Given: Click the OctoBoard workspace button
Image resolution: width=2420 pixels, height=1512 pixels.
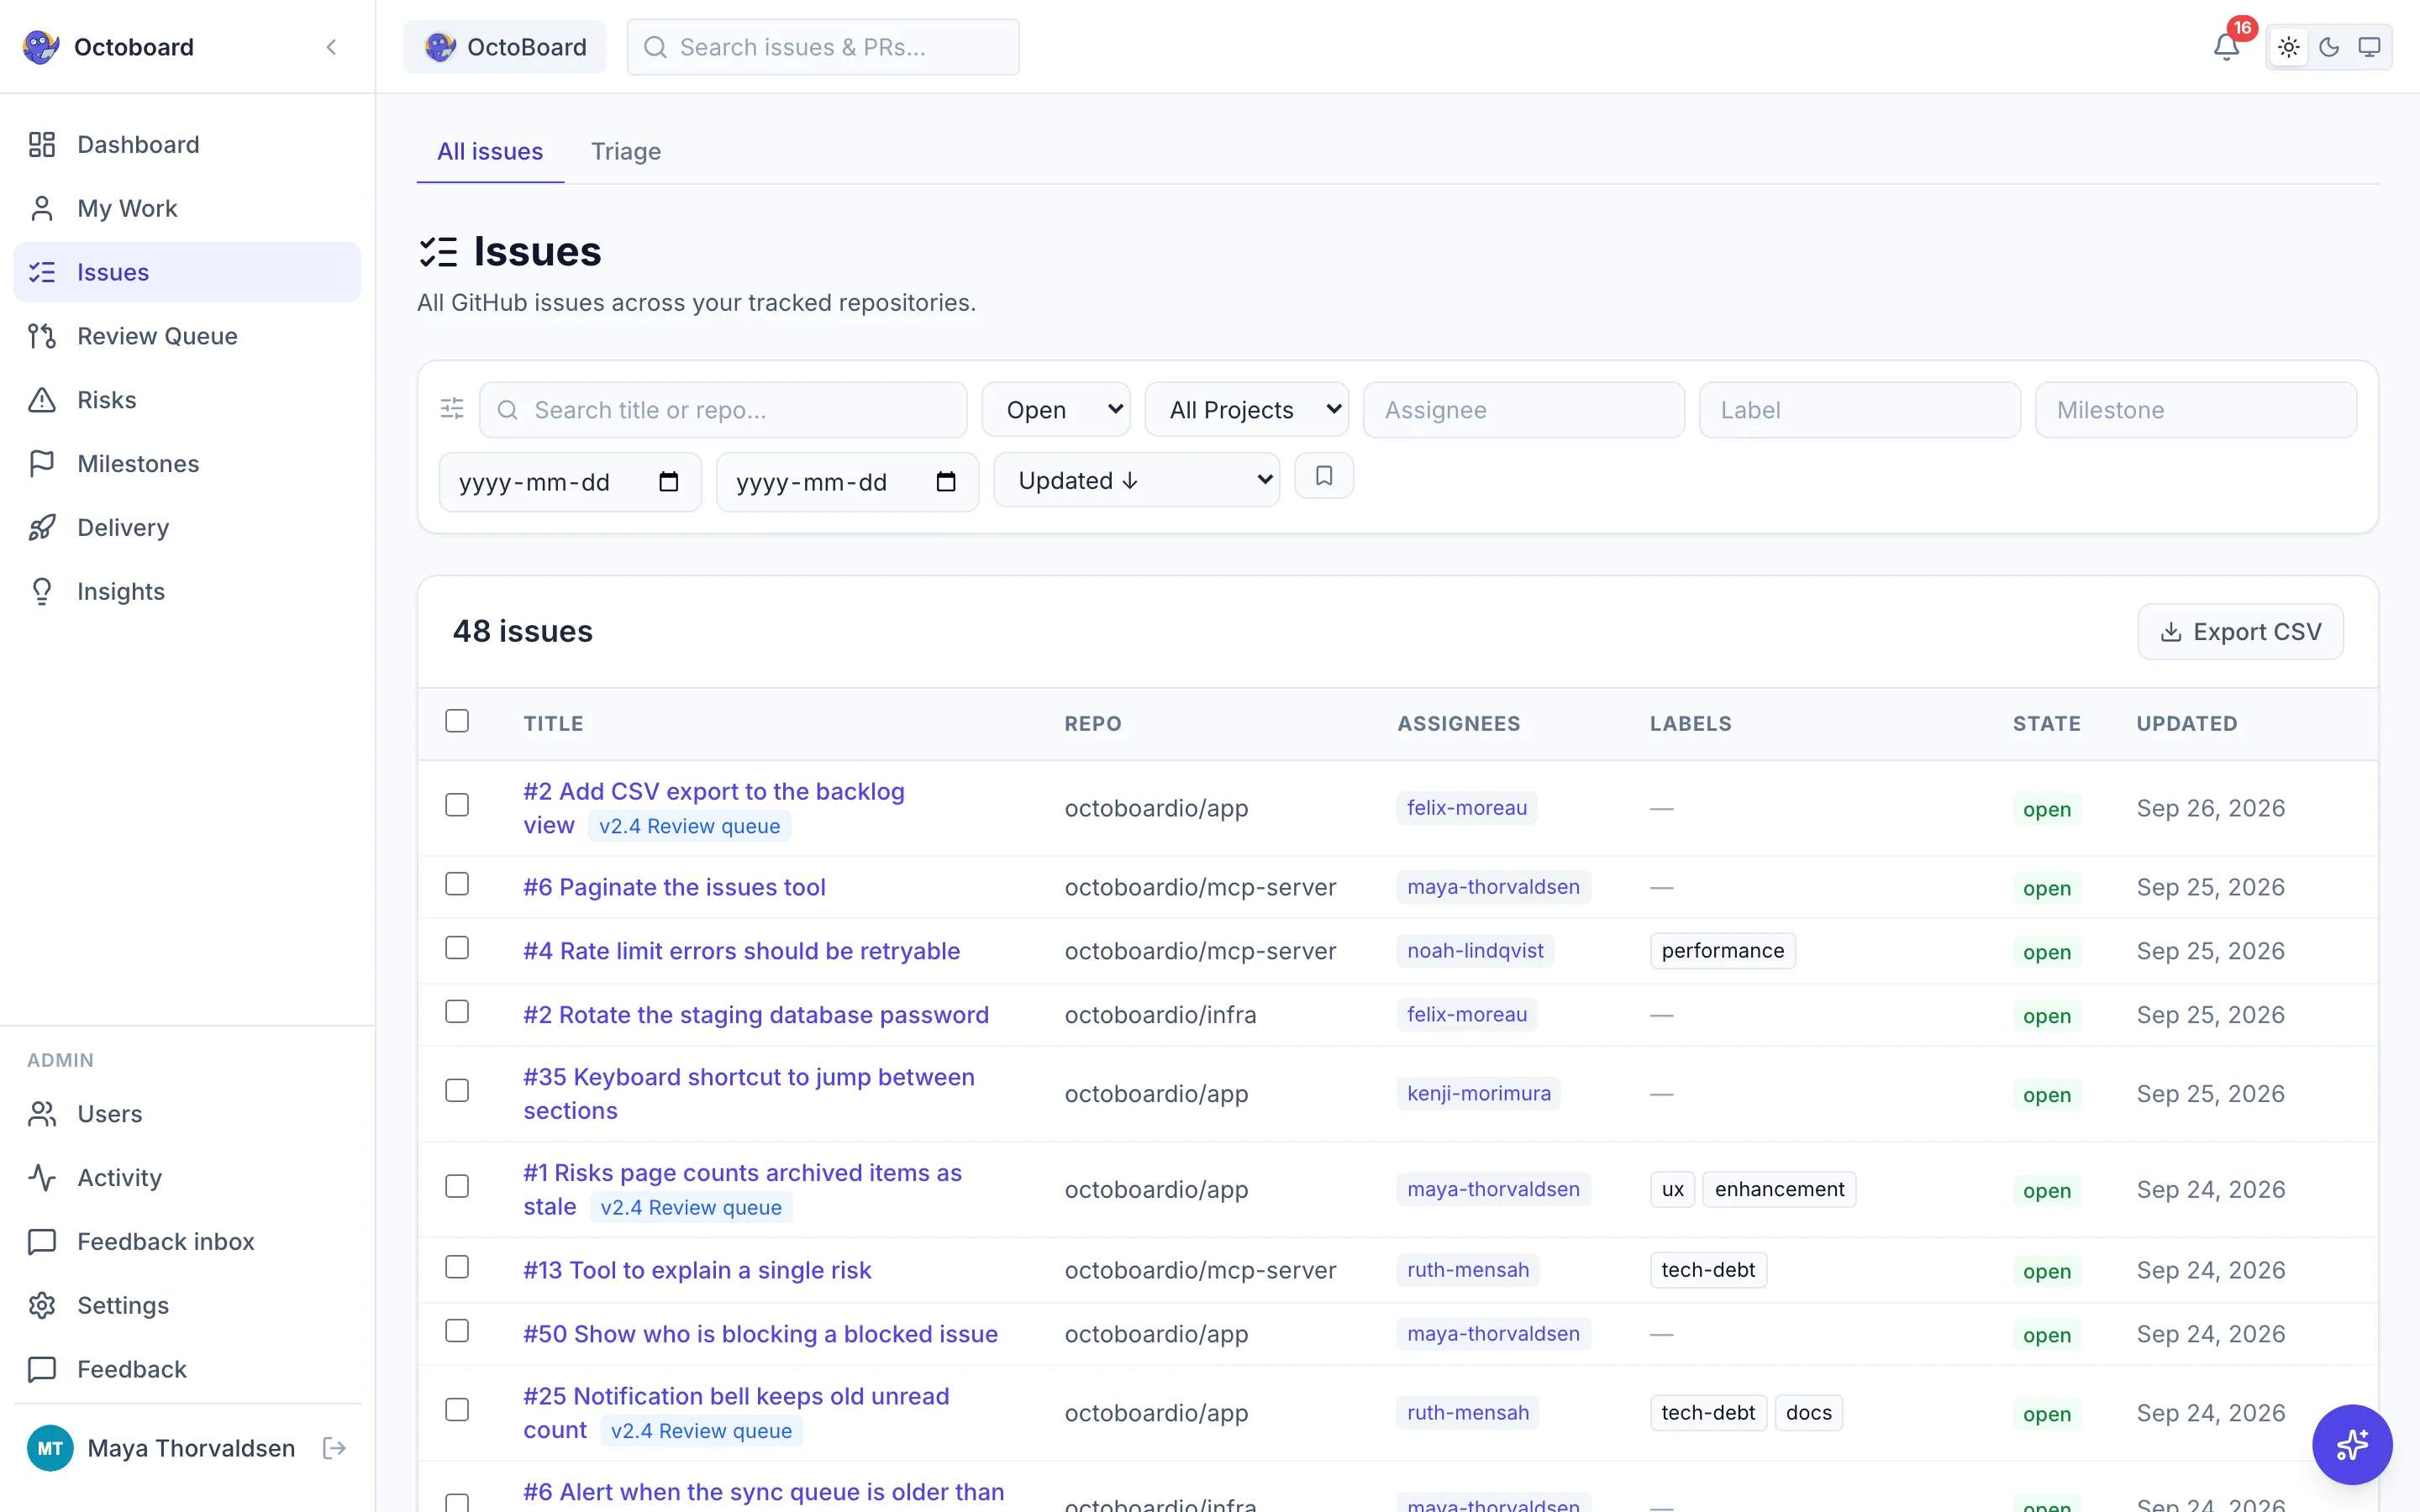Looking at the screenshot, I should click(x=505, y=47).
